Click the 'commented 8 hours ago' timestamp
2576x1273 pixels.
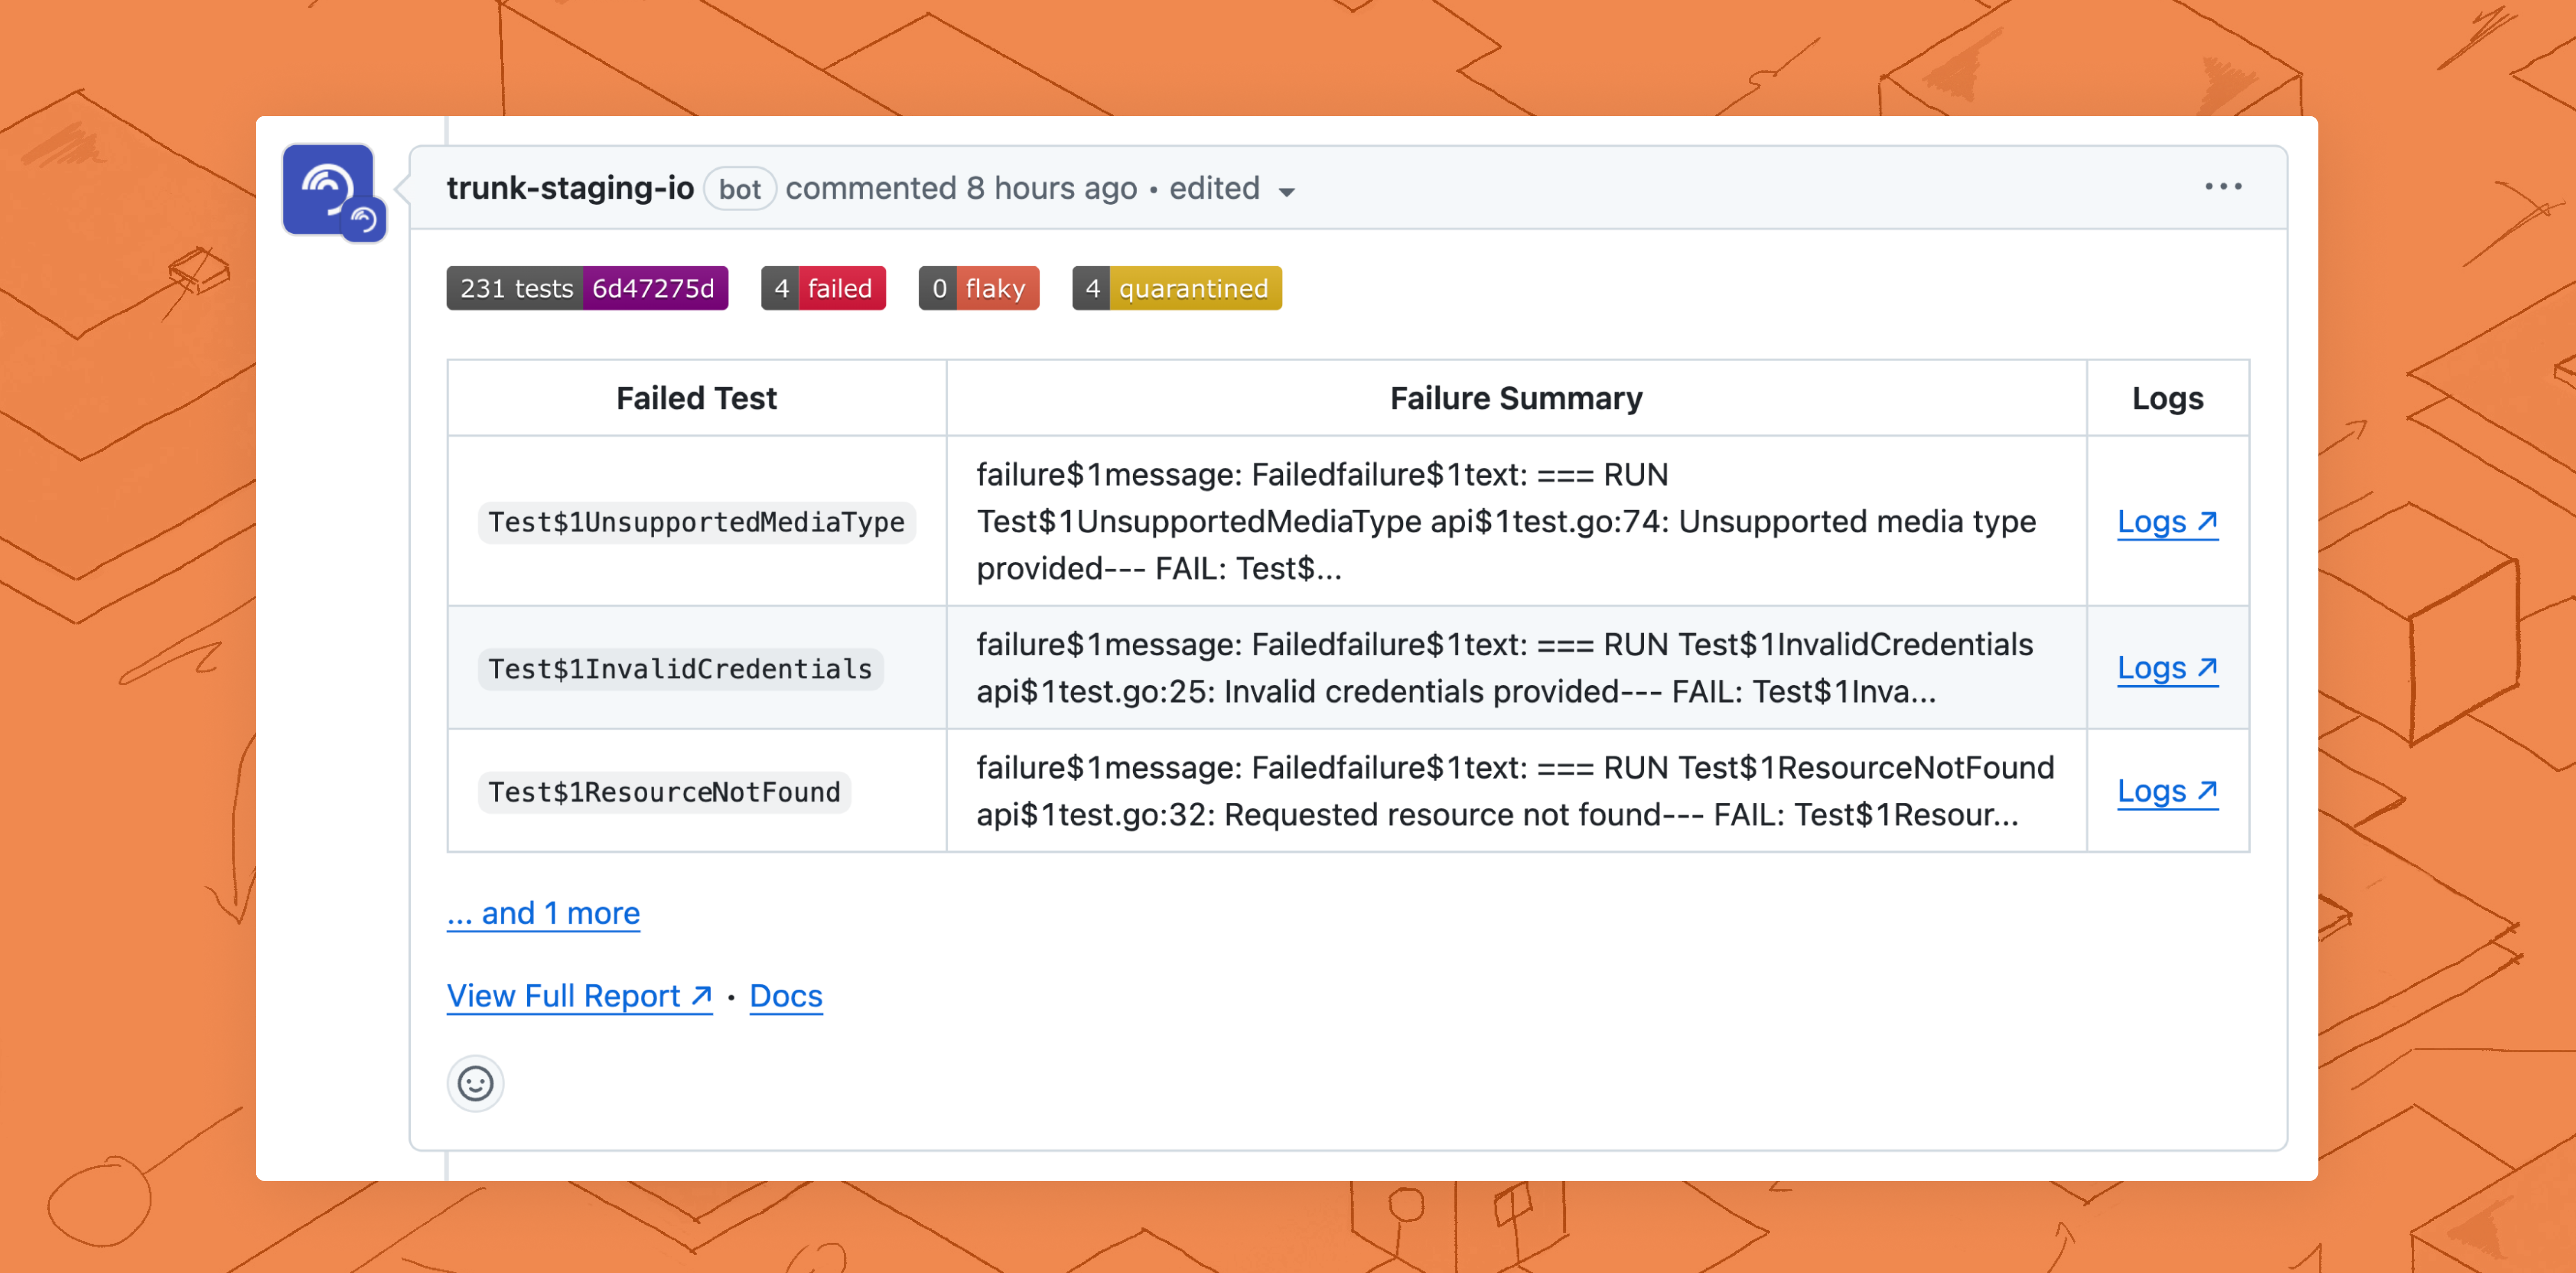[960, 188]
